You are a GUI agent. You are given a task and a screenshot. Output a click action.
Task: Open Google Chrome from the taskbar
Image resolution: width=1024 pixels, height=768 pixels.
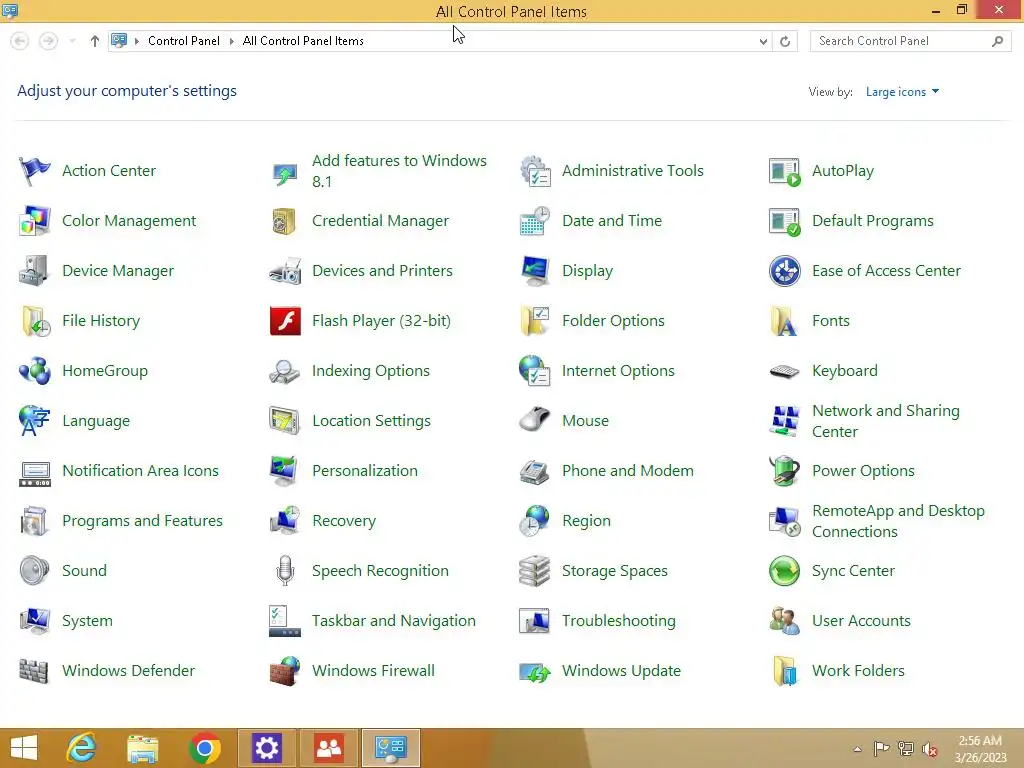pyautogui.click(x=204, y=748)
